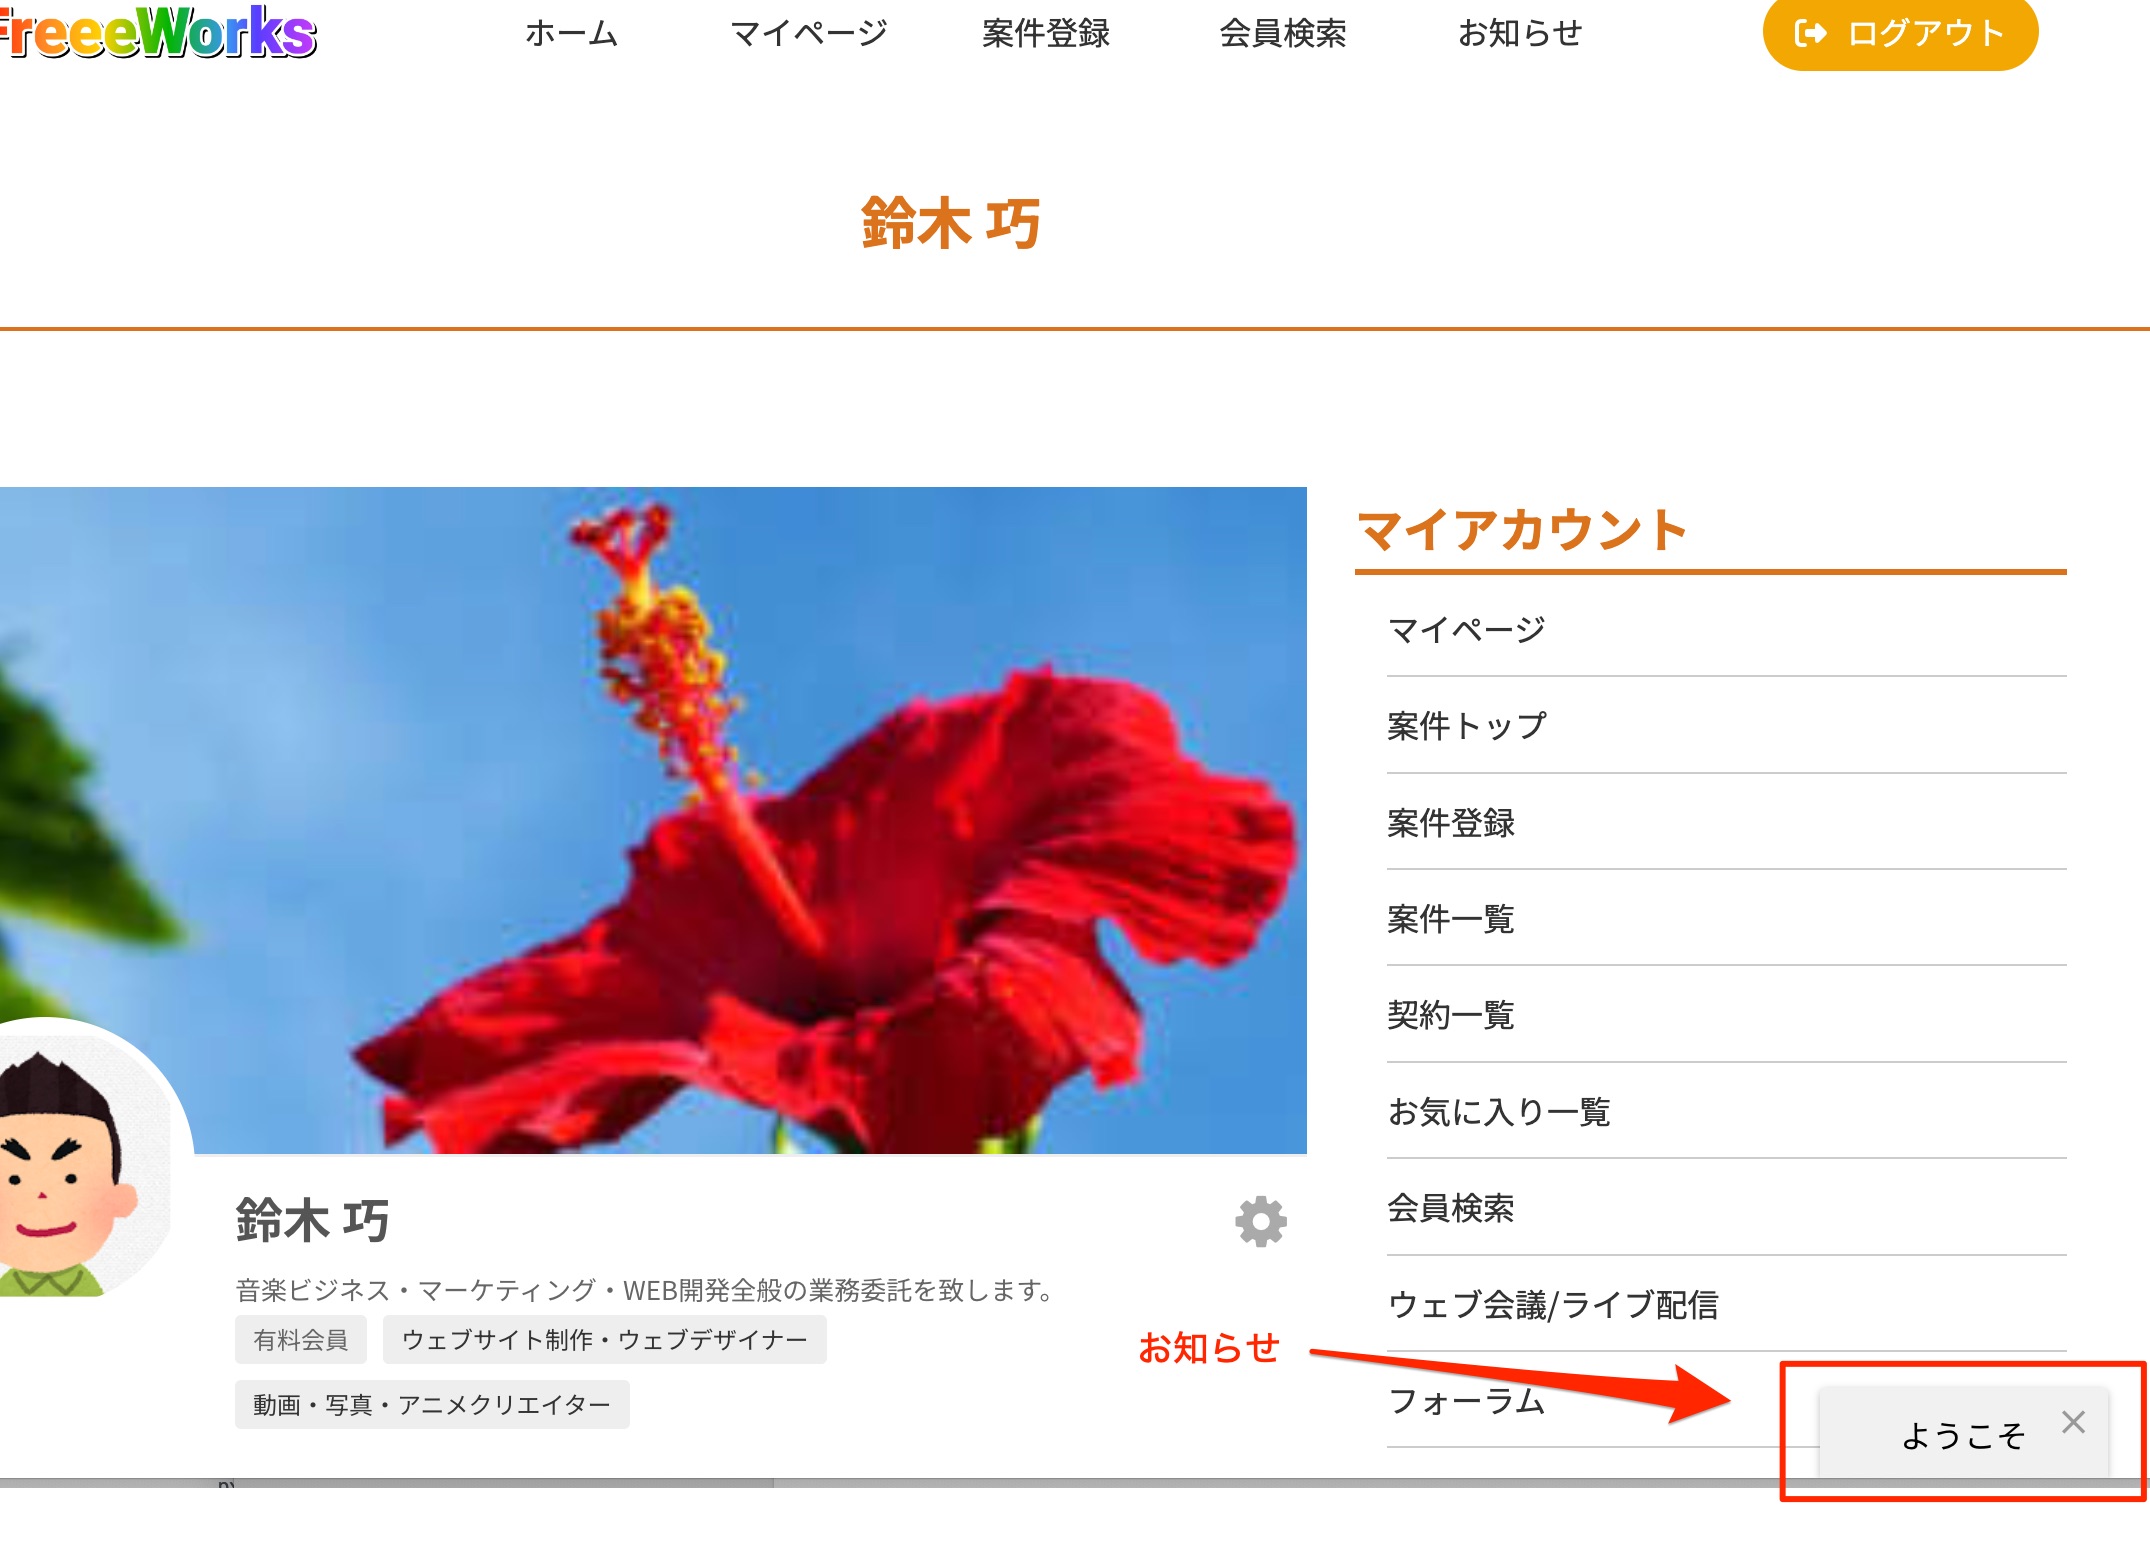The height and width of the screenshot is (1544, 2150).
Task: Open 案件トップ in the sidebar
Action: [x=1466, y=726]
